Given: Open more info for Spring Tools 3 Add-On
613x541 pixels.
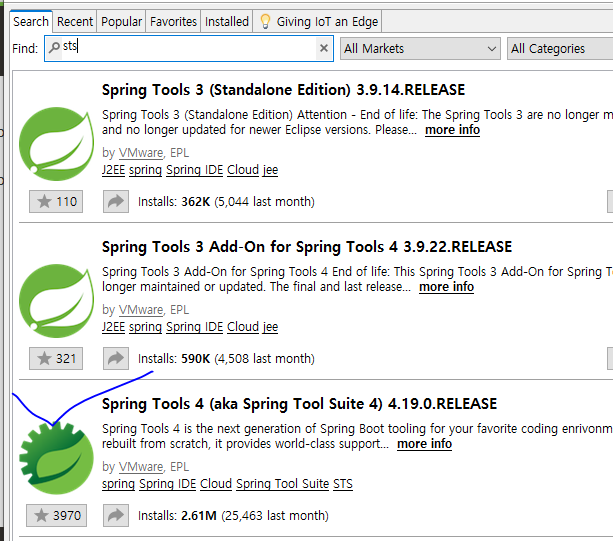Looking at the screenshot, I should pos(446,287).
